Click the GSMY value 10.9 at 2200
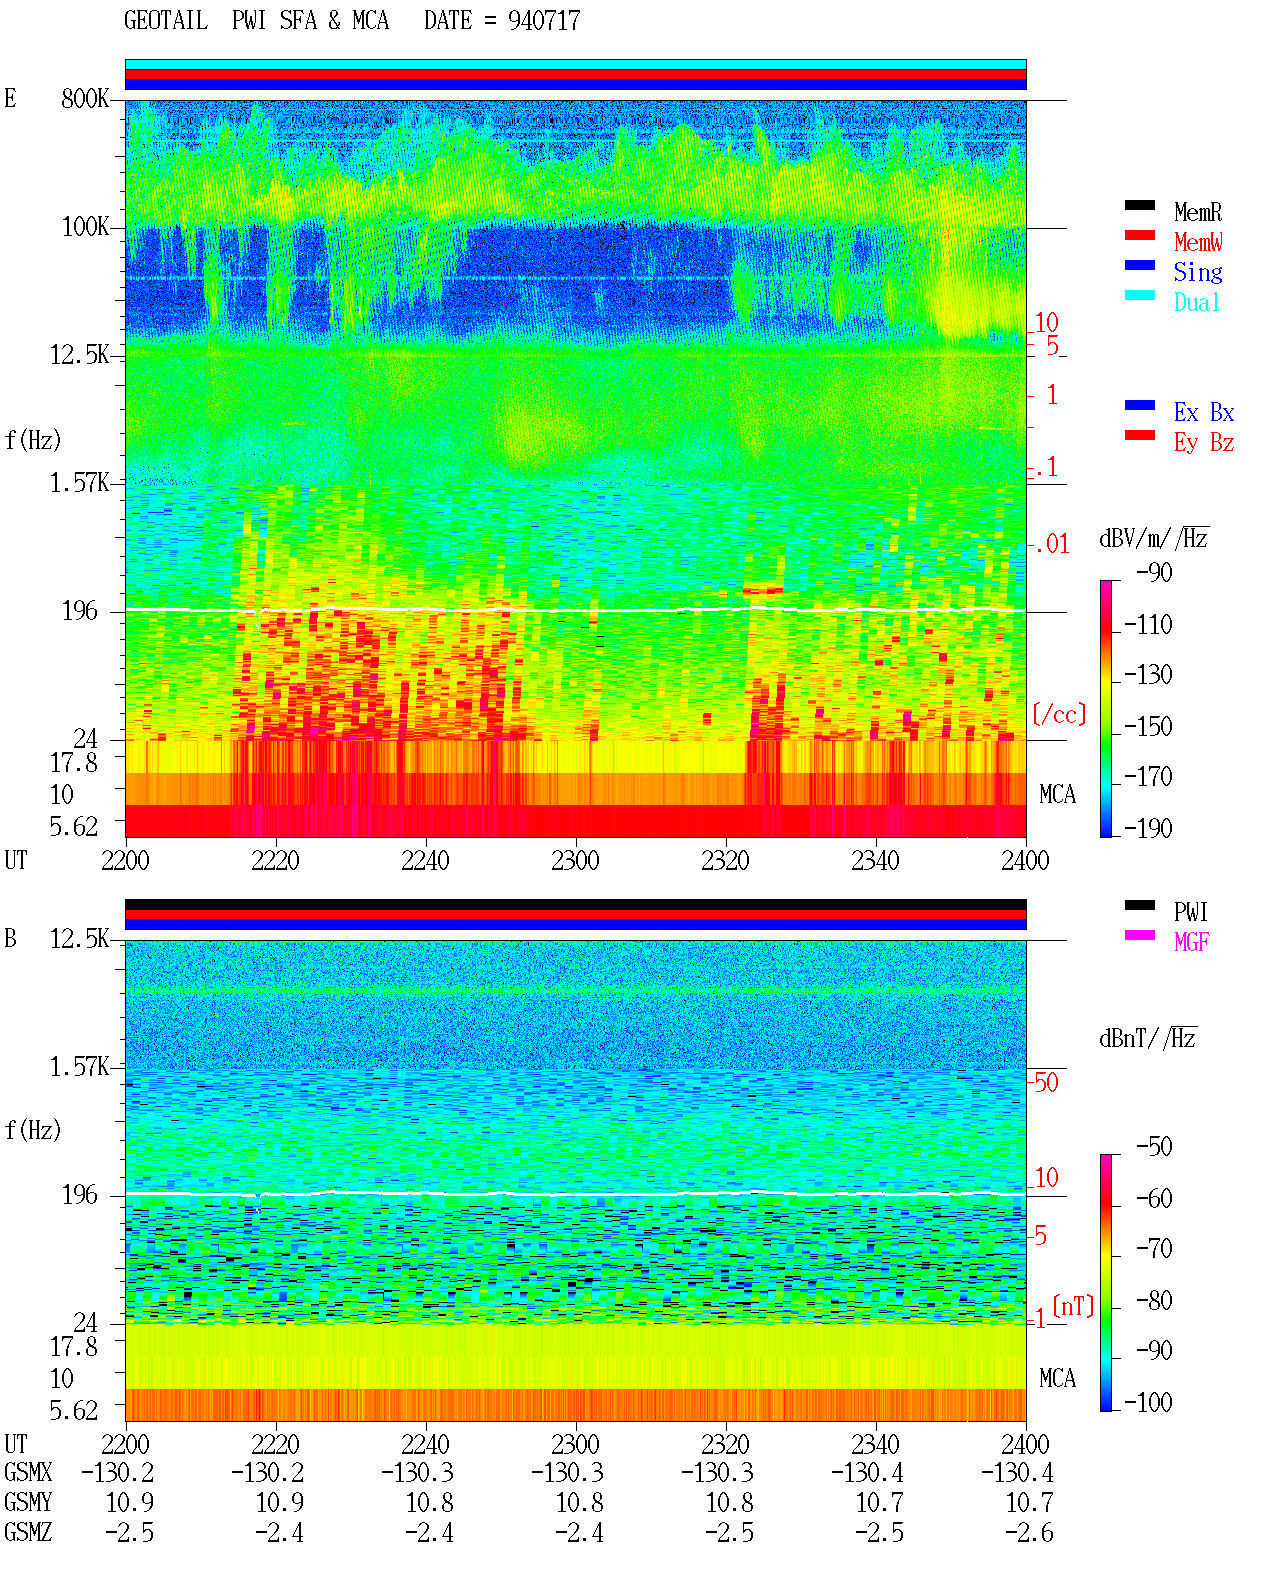1280x1593 pixels. [130, 1503]
